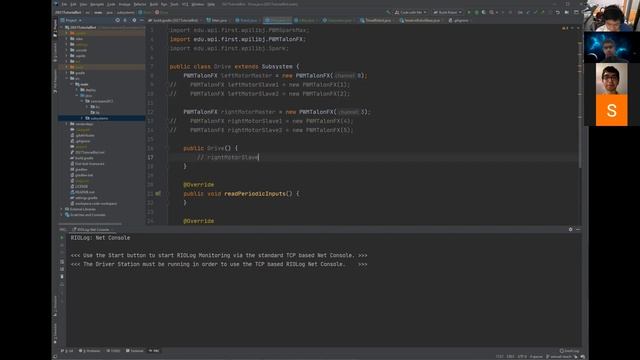The width and height of the screenshot is (640, 360).
Task: Click the trash clear icon in RIOLog sidebar
Action: tap(62, 276)
